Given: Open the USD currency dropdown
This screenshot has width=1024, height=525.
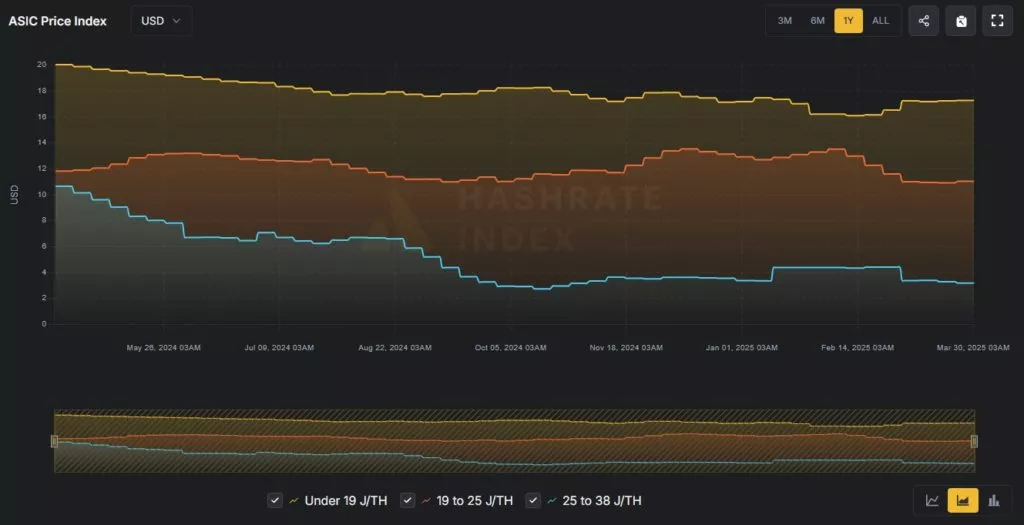Looking at the screenshot, I should 161,21.
